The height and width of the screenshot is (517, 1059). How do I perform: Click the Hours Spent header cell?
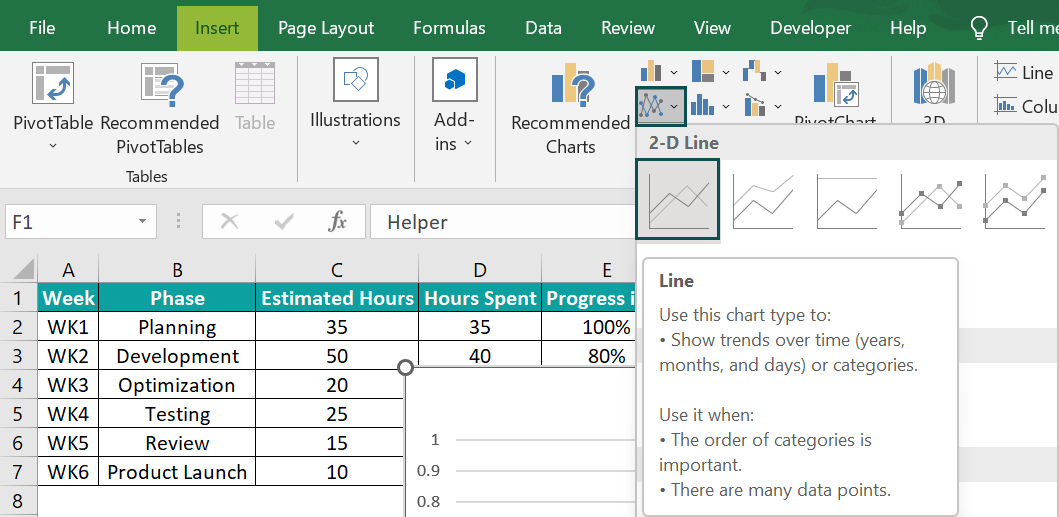tap(480, 298)
